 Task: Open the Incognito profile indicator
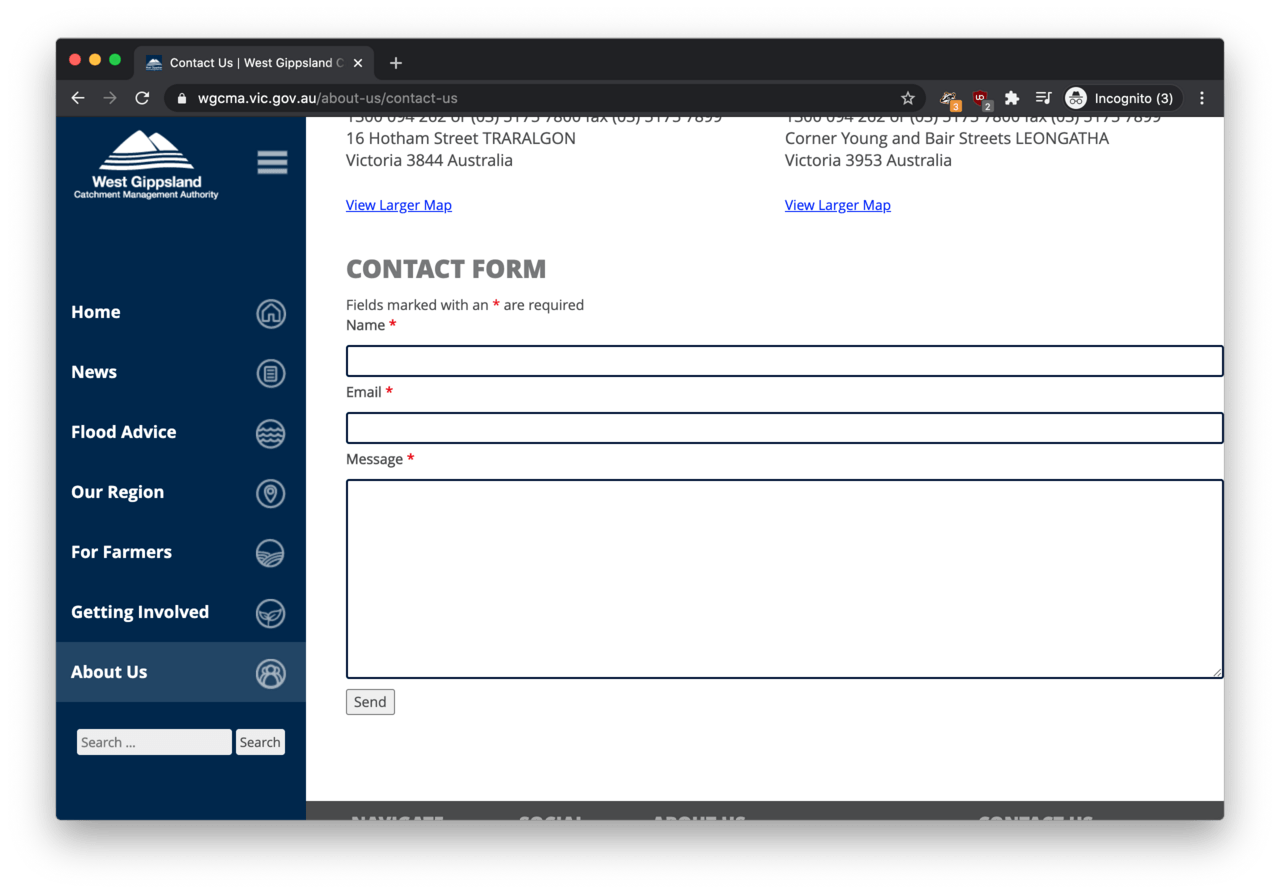pos(1122,98)
